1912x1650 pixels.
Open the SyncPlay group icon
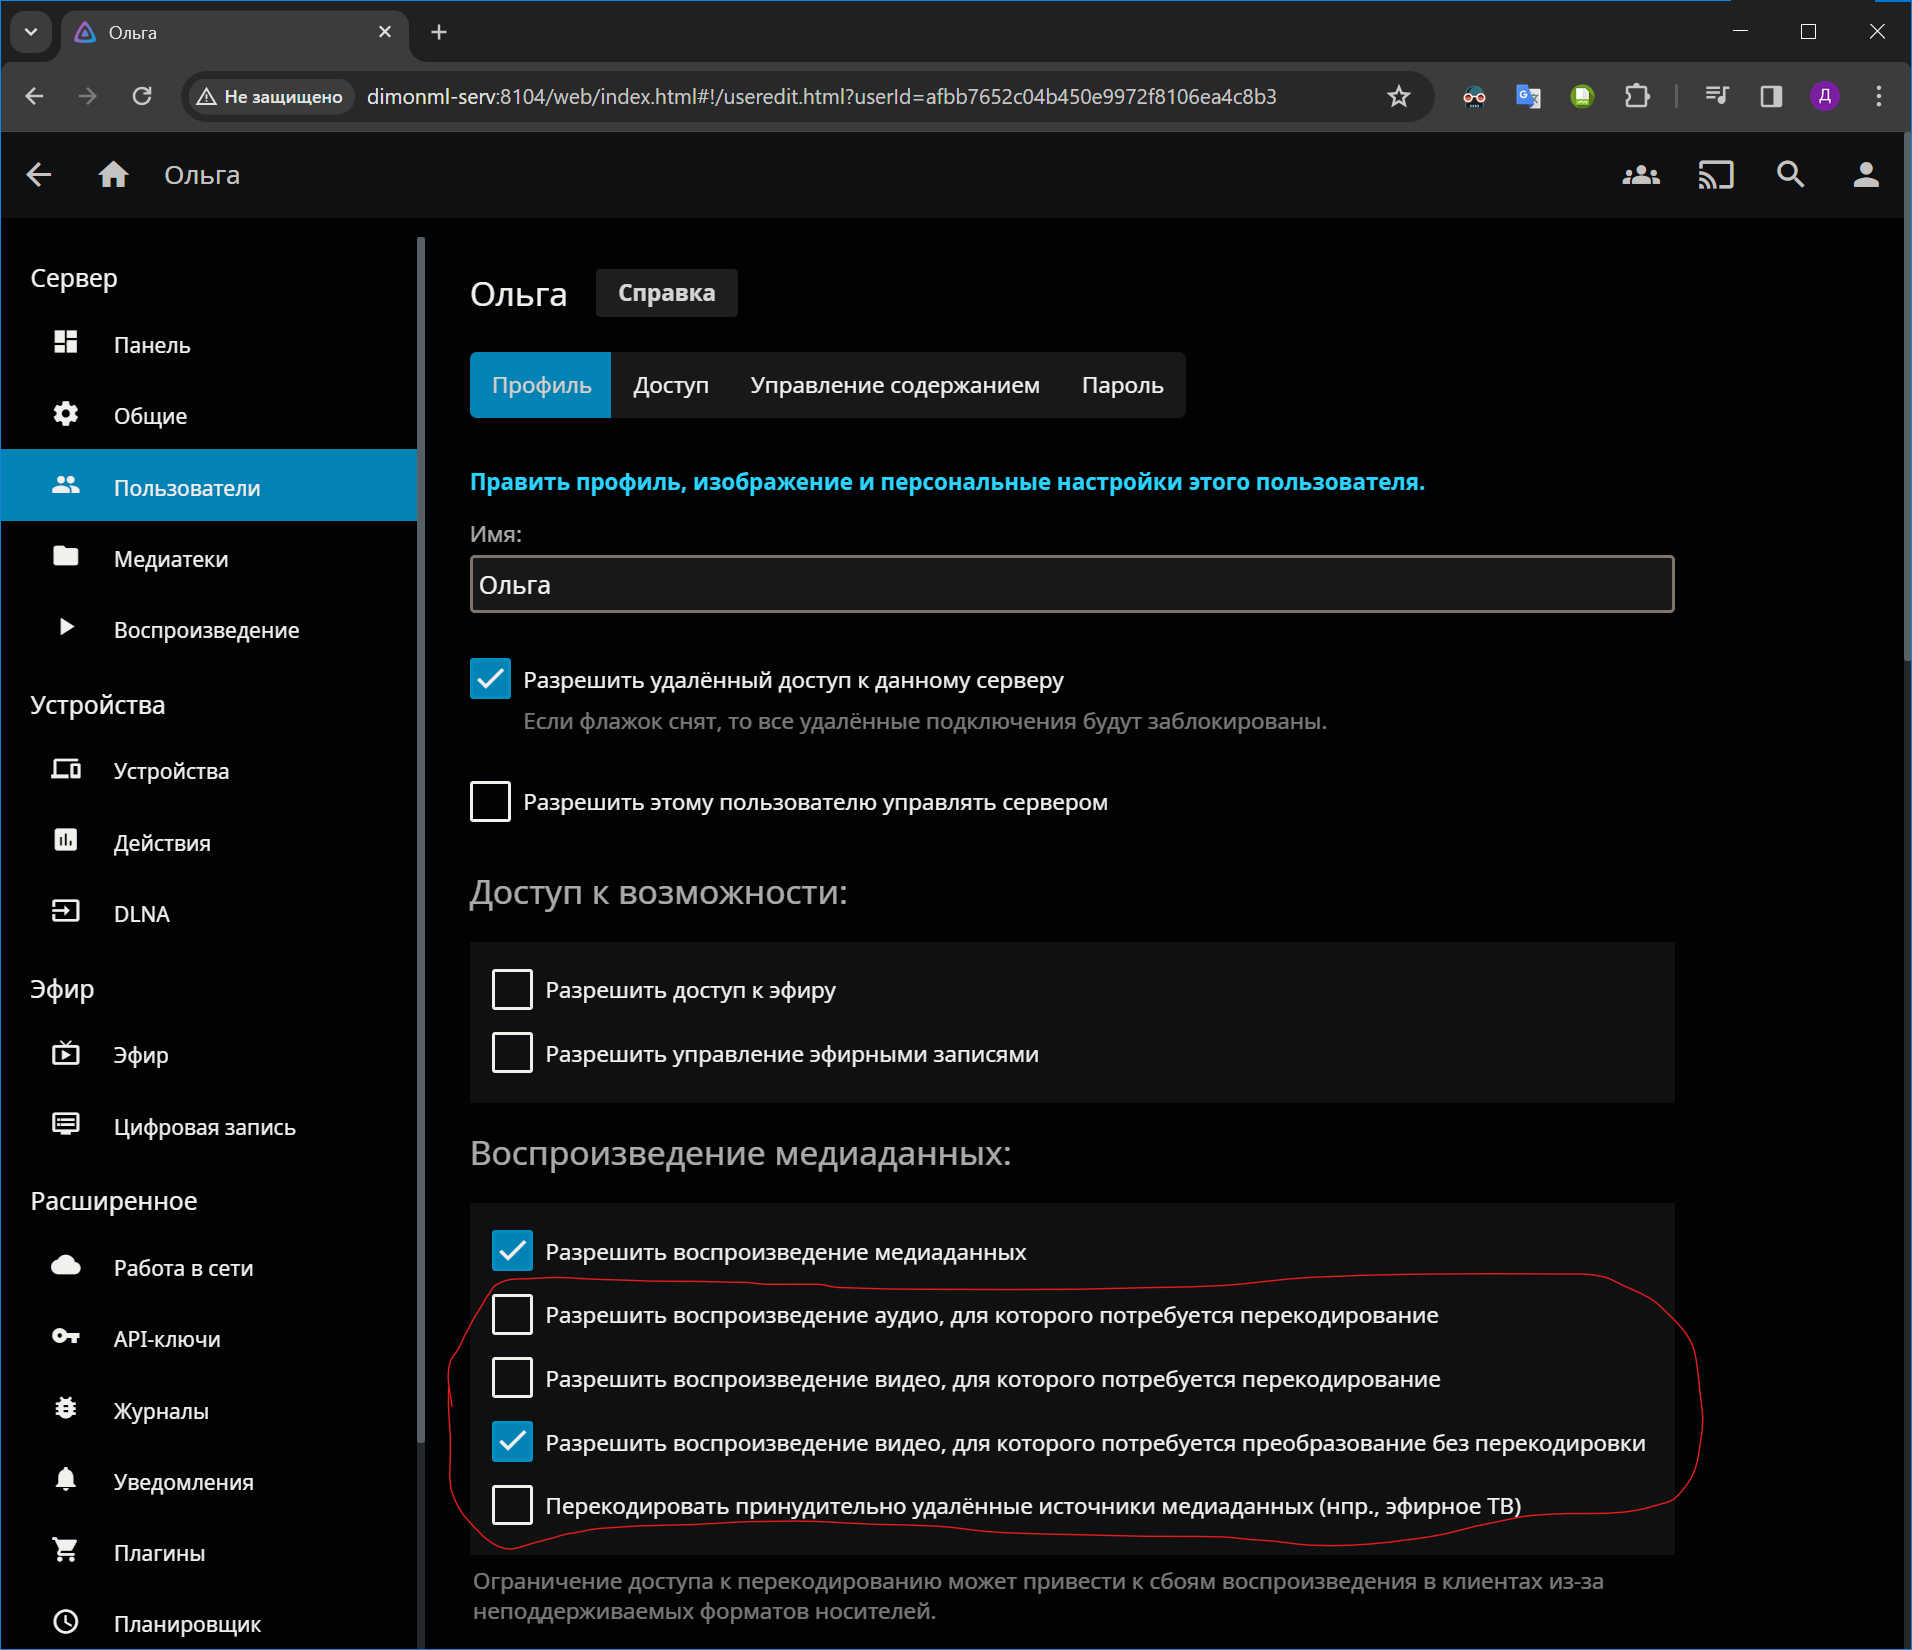pyautogui.click(x=1640, y=175)
